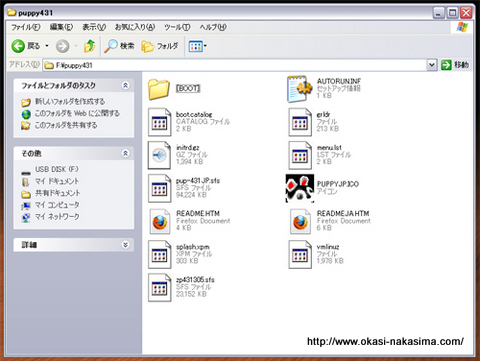Click the My Computer icon in sidebar
480x361 pixels.
[x=26, y=206]
